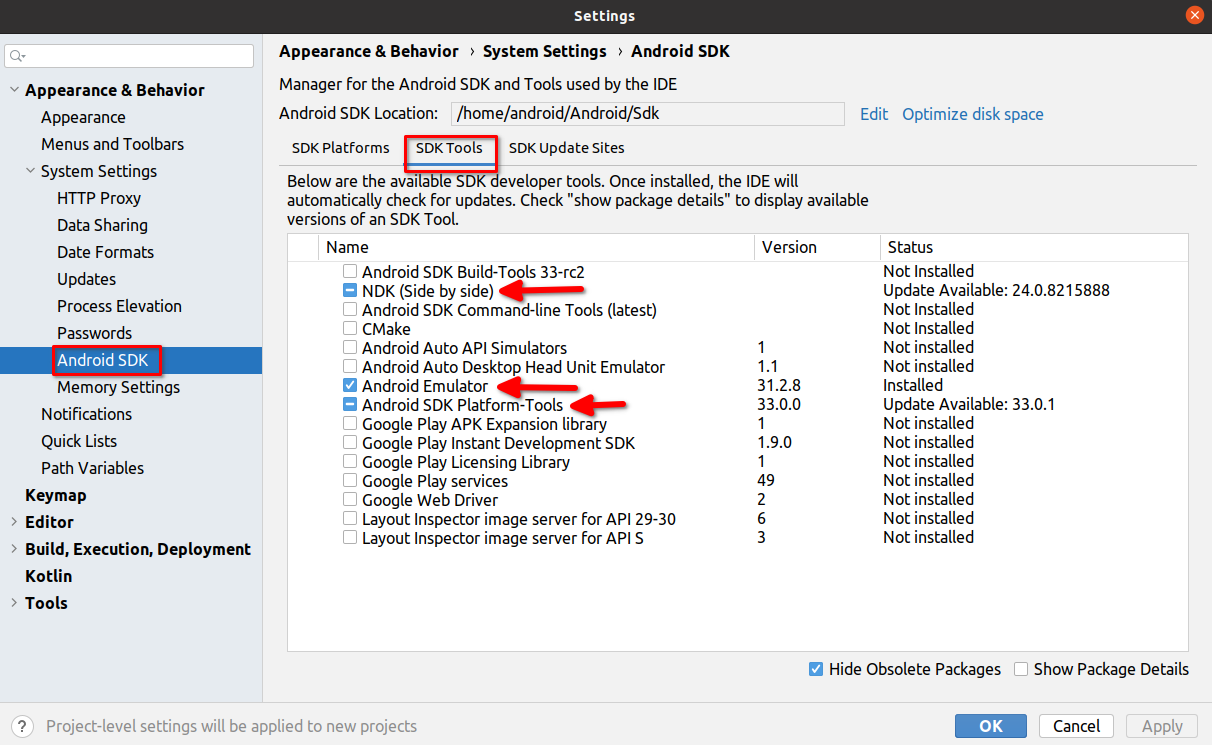Select HTTP Proxy in the sidebar
The image size is (1212, 745).
point(99,198)
